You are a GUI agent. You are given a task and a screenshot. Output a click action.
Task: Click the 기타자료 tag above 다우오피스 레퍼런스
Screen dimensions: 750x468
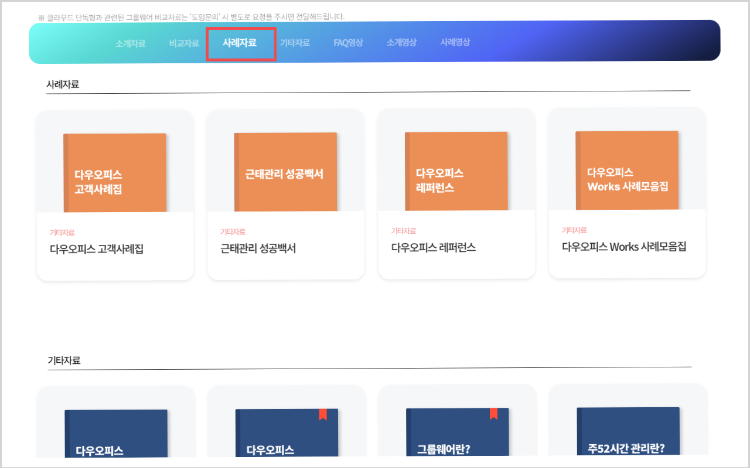[403, 231]
